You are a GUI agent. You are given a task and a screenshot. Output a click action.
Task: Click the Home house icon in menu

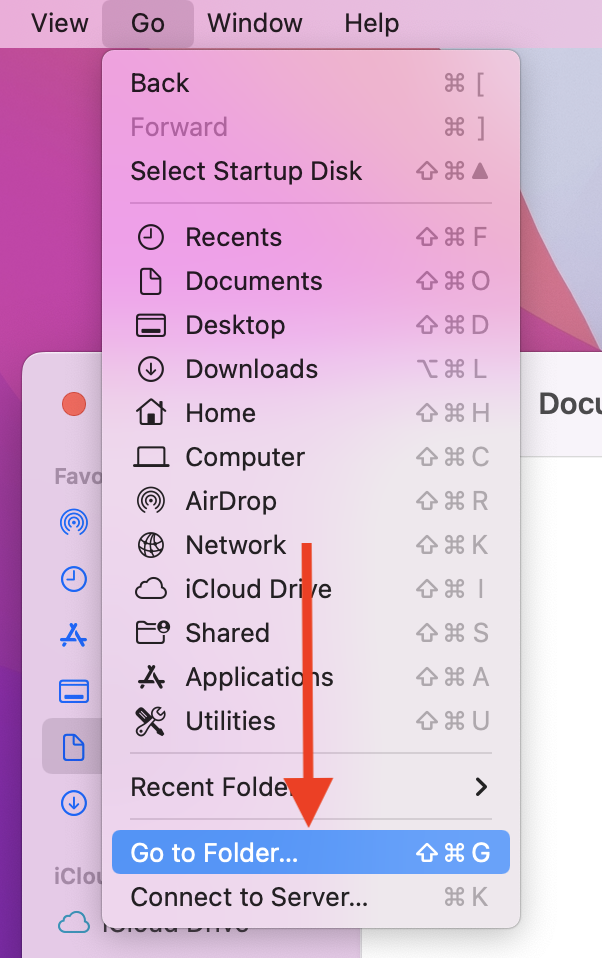[x=150, y=413]
